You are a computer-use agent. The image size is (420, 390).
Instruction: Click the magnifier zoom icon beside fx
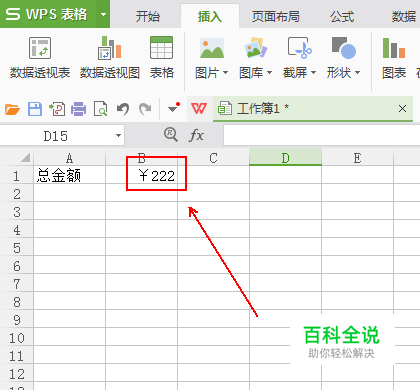[171, 135]
